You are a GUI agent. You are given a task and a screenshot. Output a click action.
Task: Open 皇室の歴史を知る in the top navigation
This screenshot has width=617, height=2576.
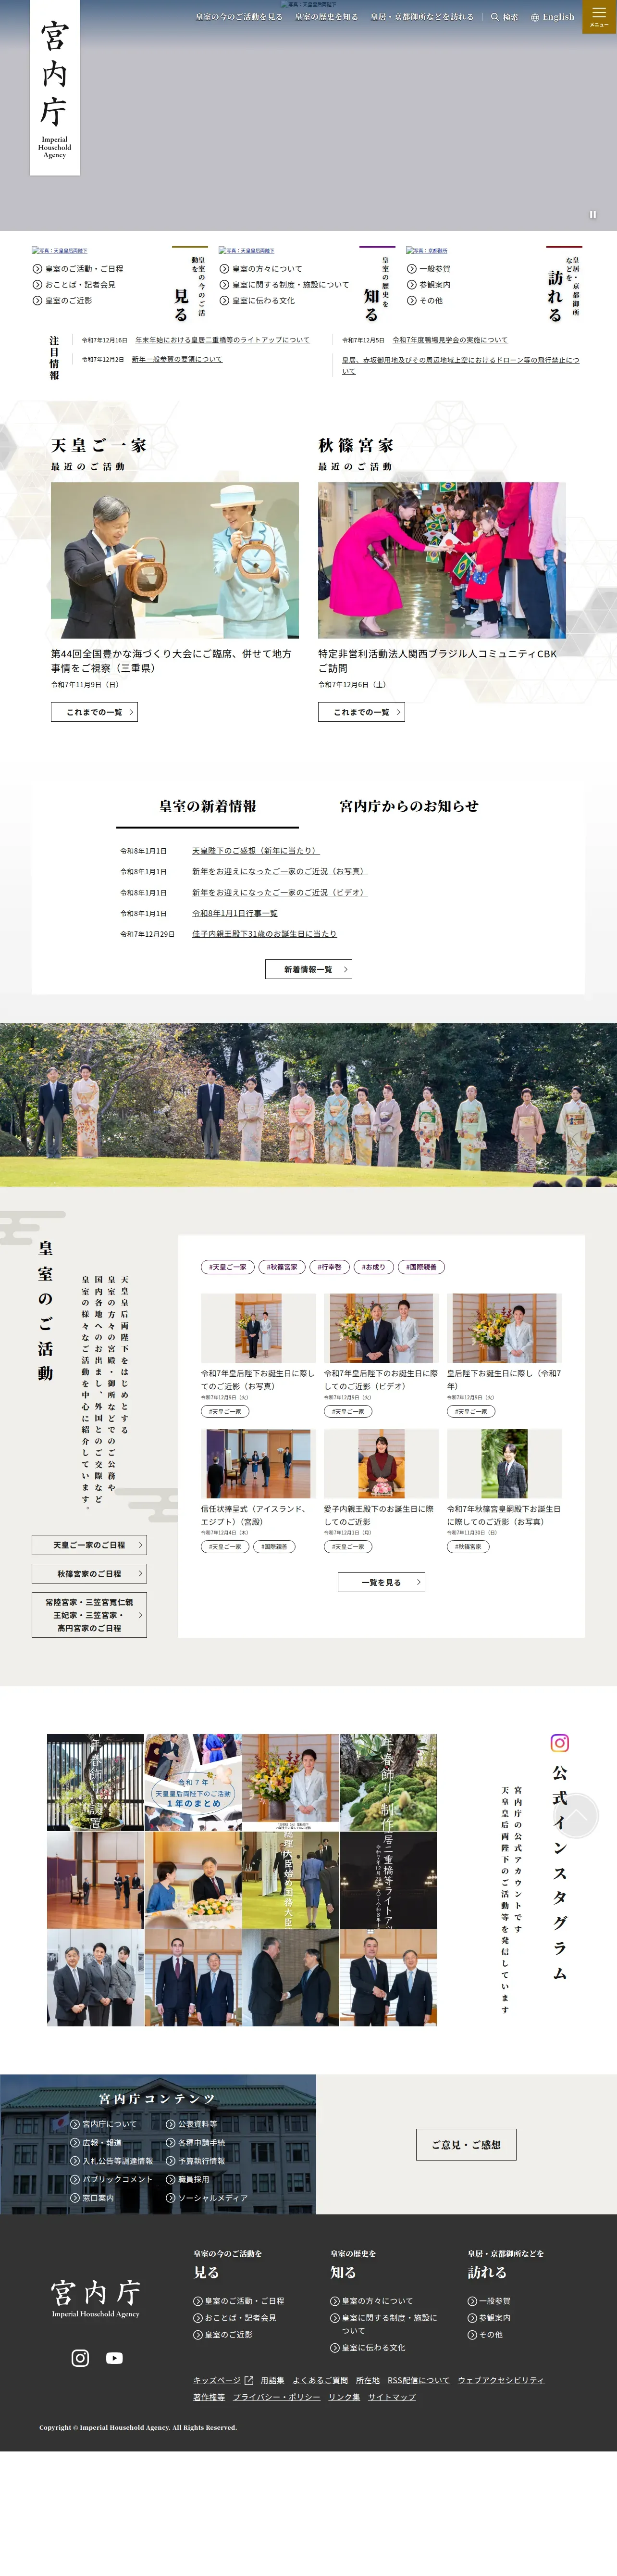click(326, 17)
